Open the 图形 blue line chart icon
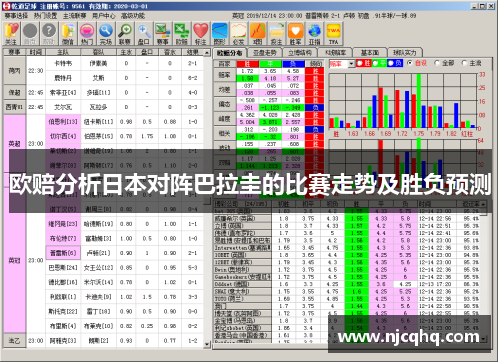The height and width of the screenshot is (362, 500). click(x=220, y=33)
